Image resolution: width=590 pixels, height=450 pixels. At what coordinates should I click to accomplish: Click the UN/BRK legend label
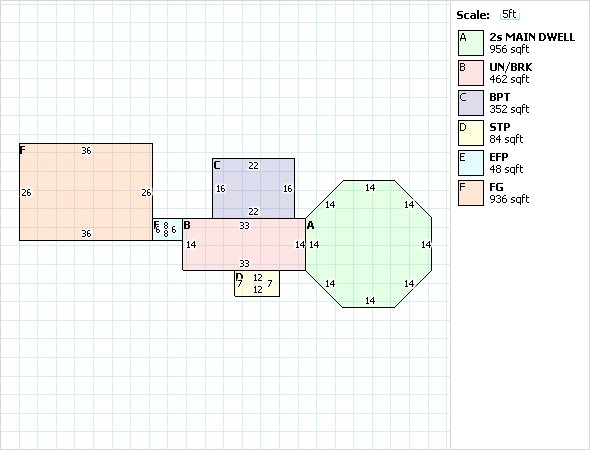point(511,67)
